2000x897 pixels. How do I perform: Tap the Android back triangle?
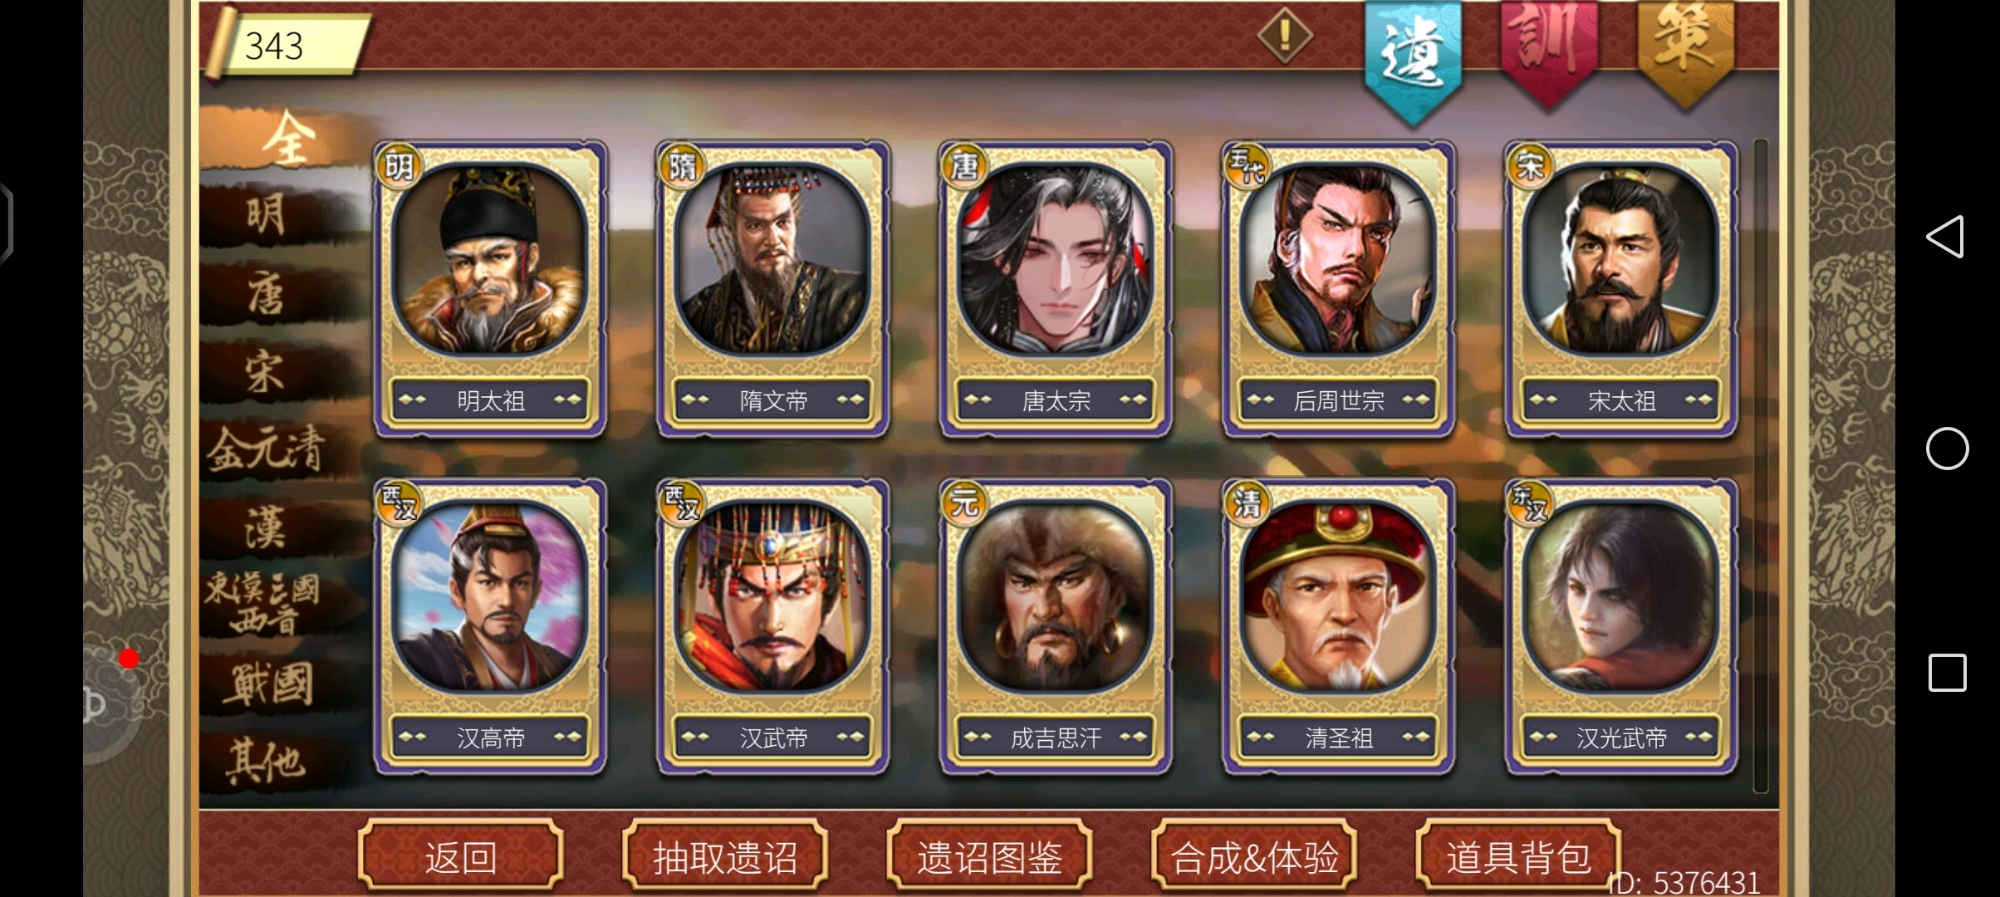click(1946, 237)
